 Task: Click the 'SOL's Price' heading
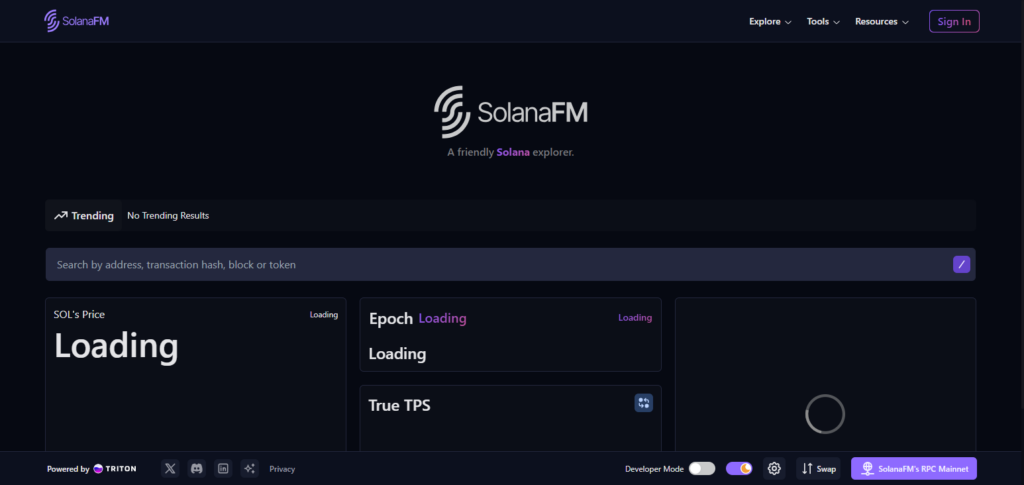pyautogui.click(x=79, y=315)
